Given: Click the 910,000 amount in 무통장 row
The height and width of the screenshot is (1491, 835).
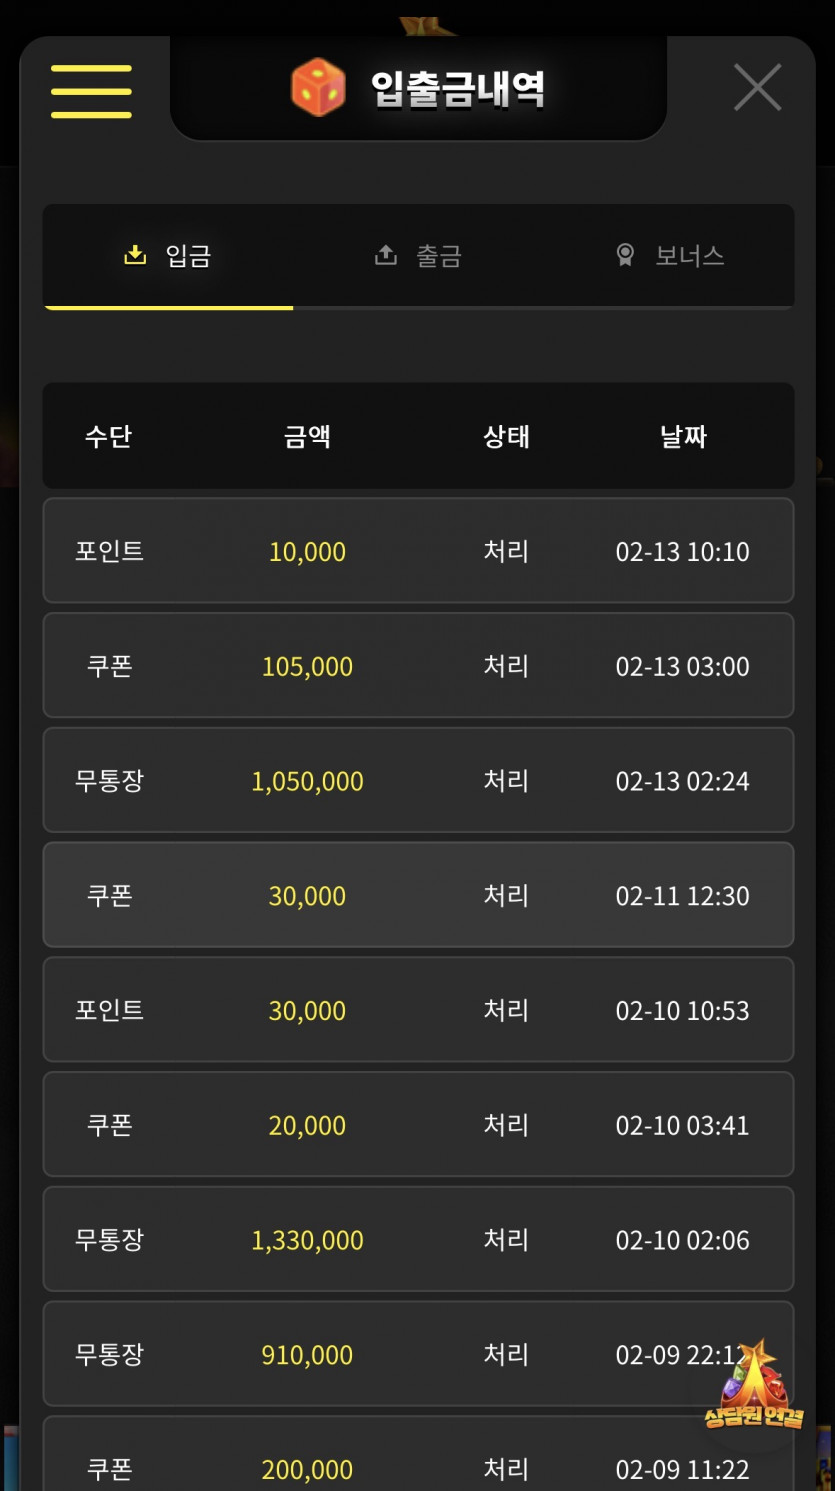Looking at the screenshot, I should tap(307, 1355).
